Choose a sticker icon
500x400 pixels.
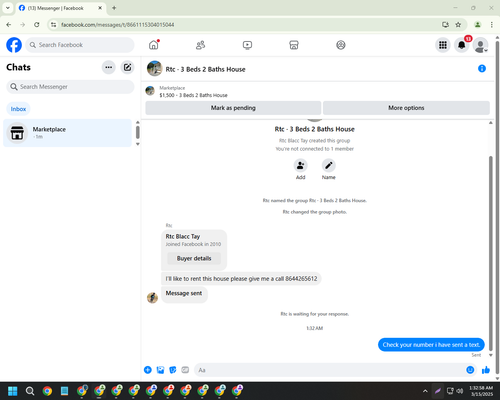(173, 370)
